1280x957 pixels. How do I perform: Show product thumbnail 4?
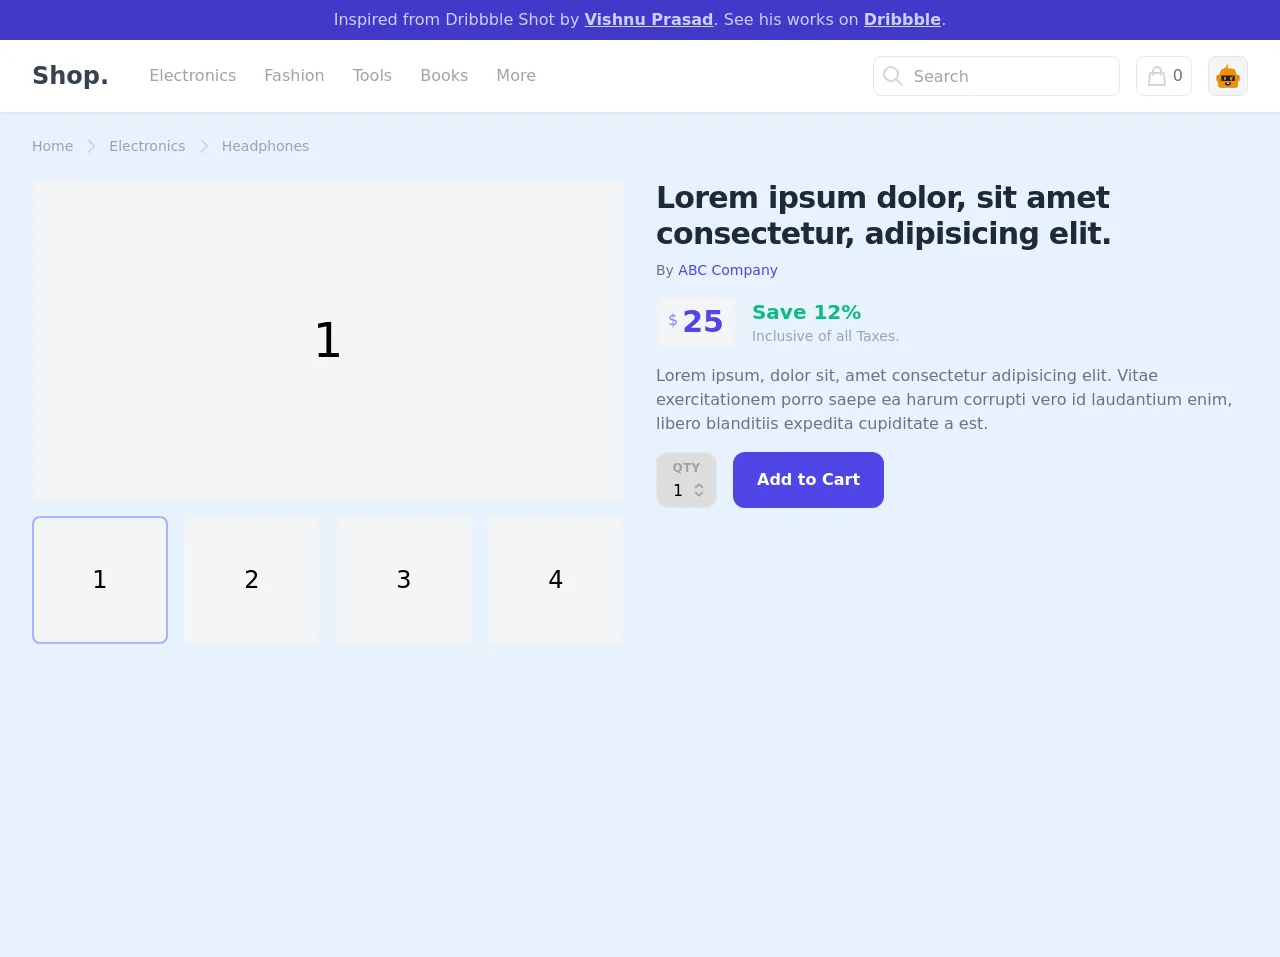[x=556, y=580]
